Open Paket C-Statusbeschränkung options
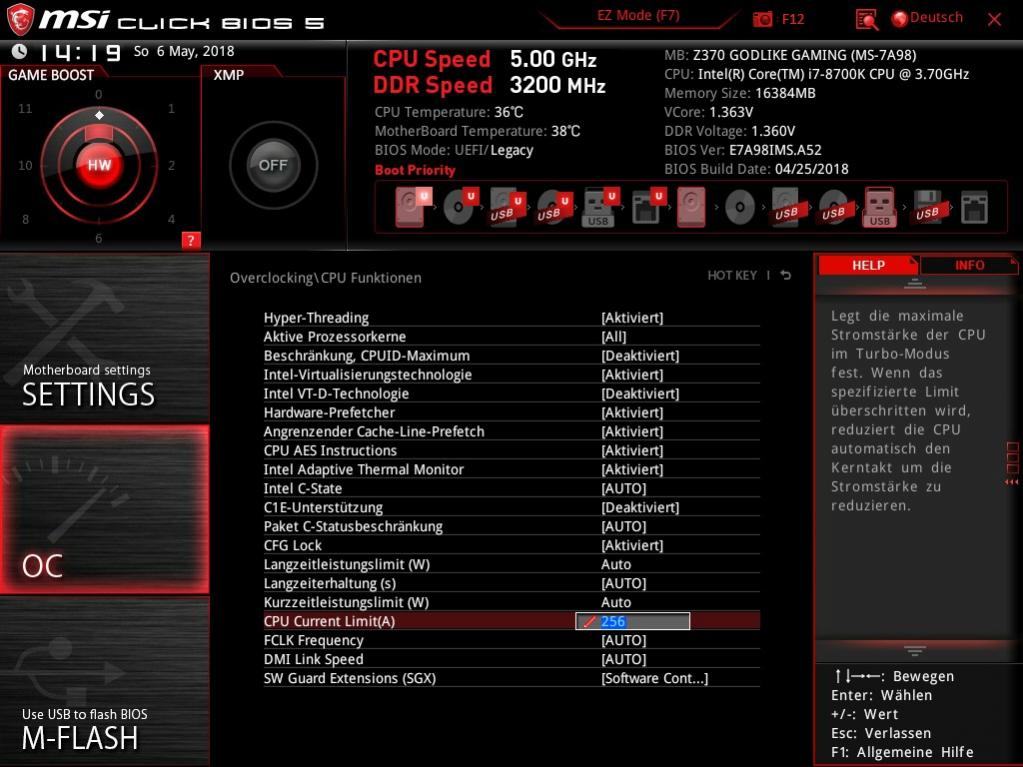This screenshot has height=767, width=1023. point(512,526)
